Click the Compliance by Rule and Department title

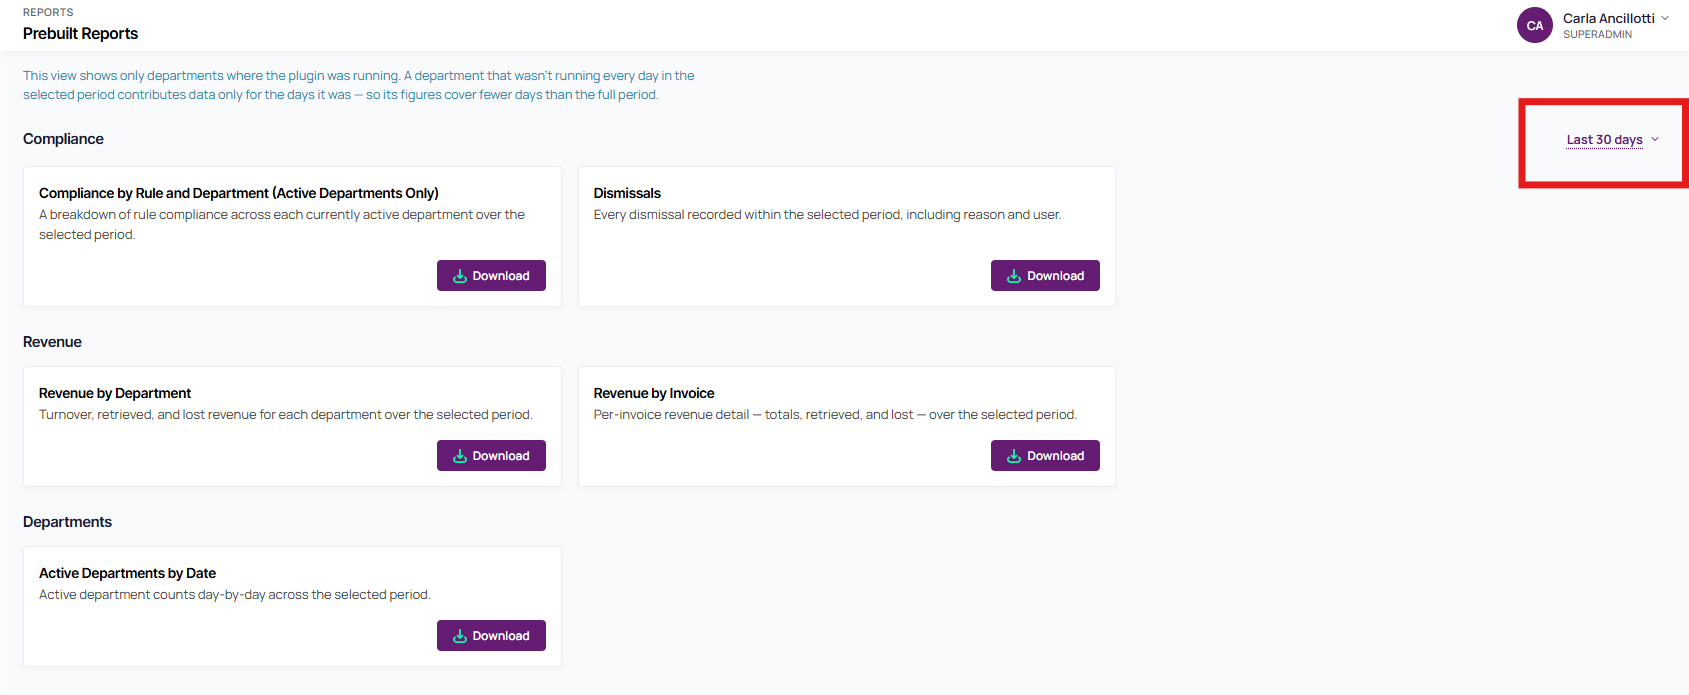239,193
